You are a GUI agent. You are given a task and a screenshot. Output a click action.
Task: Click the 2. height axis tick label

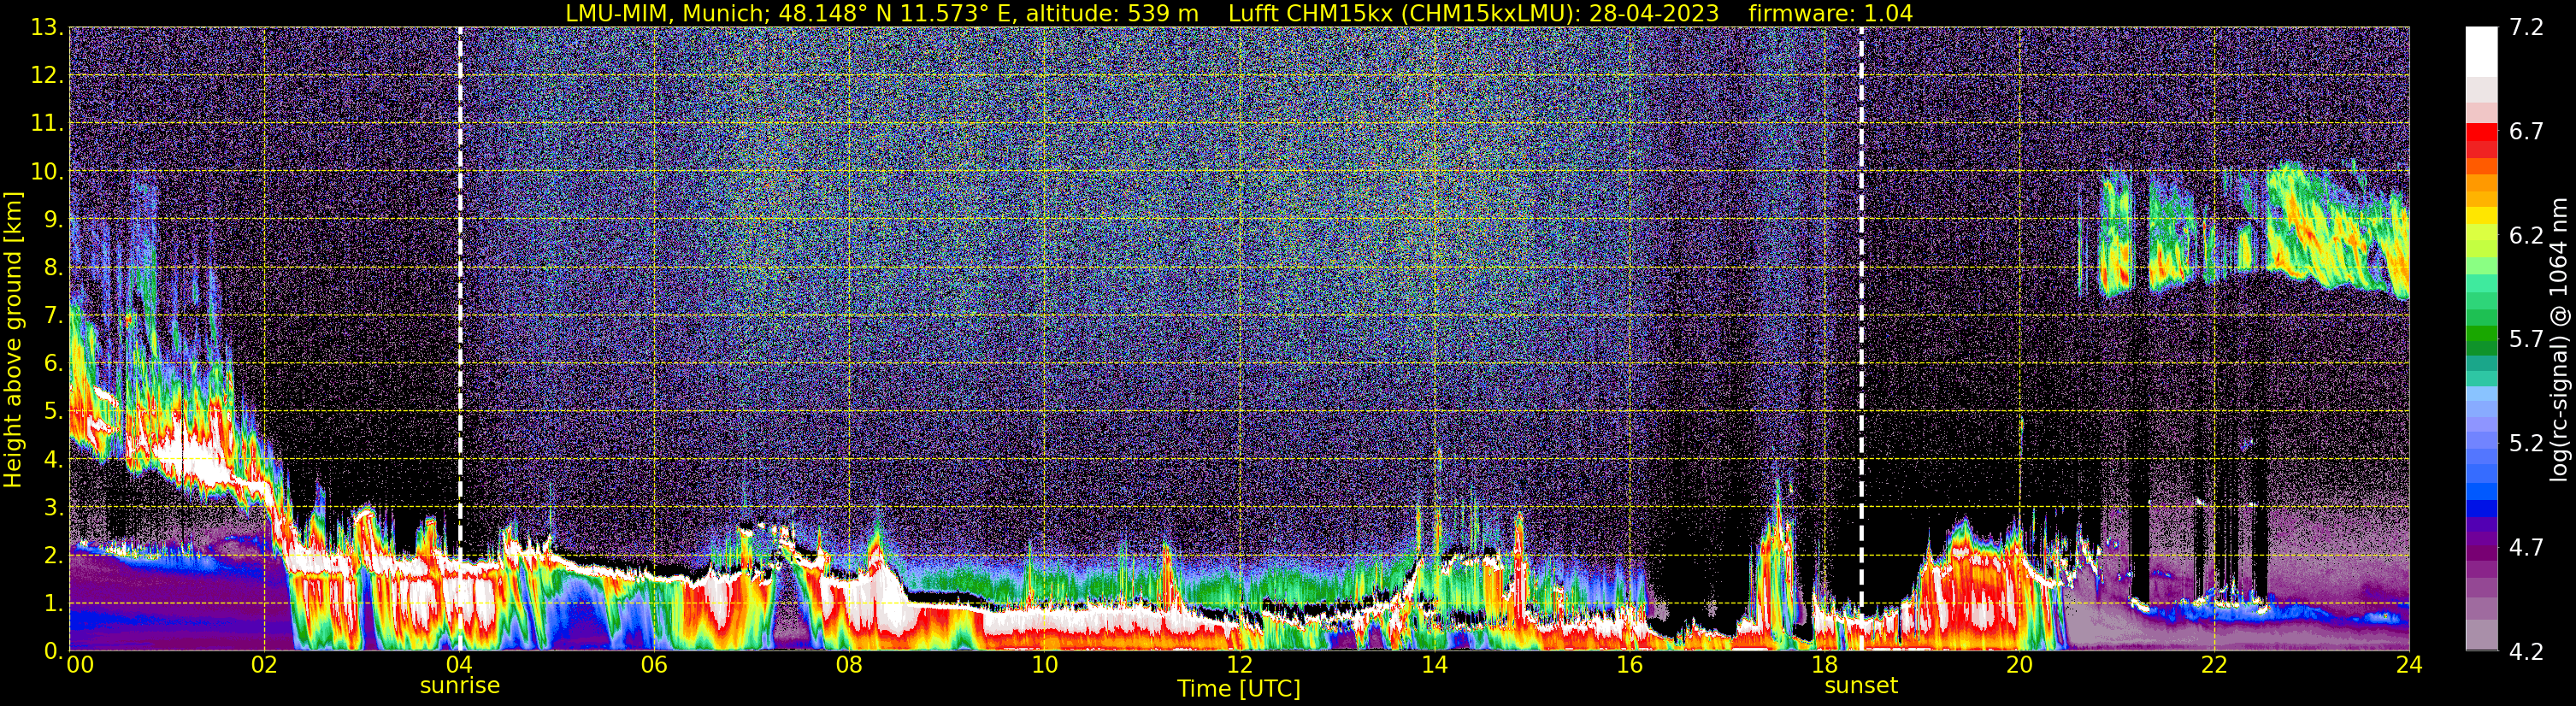pyautogui.click(x=54, y=555)
